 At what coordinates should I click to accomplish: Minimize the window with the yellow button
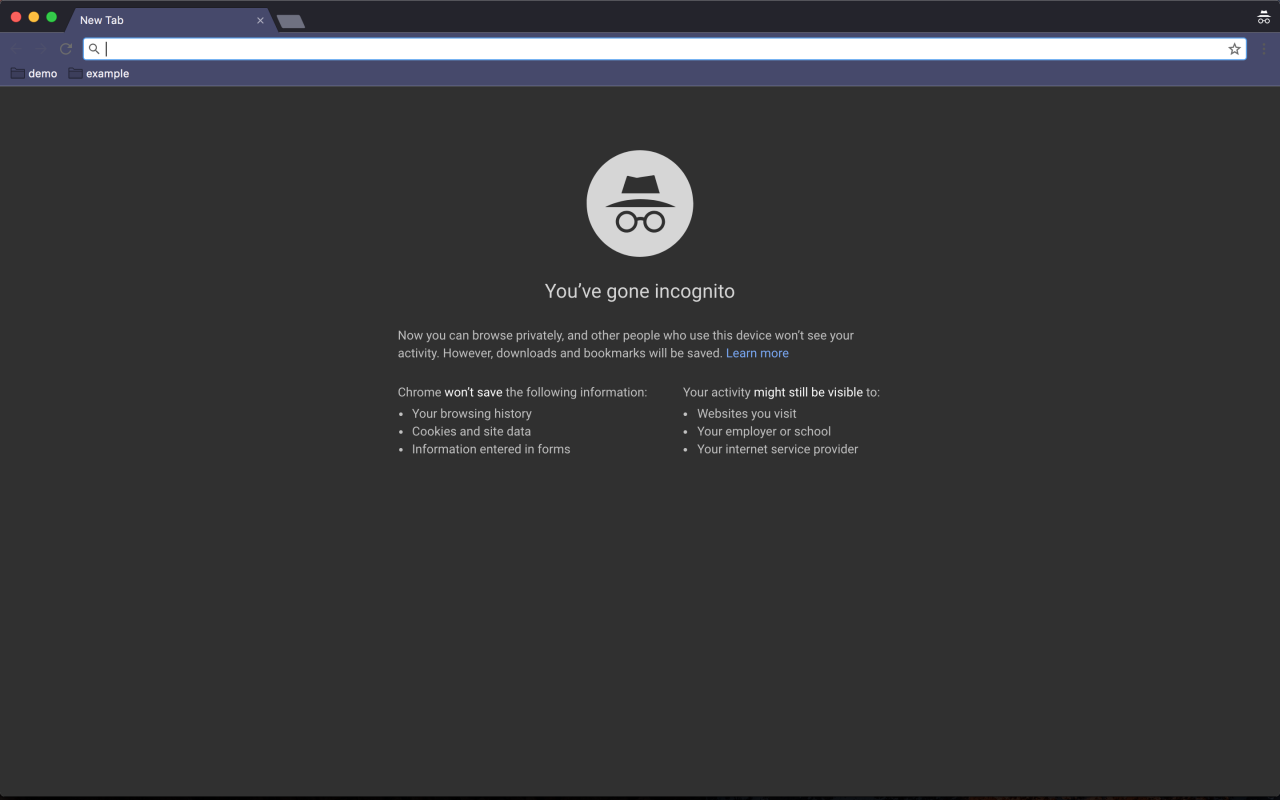(34, 17)
